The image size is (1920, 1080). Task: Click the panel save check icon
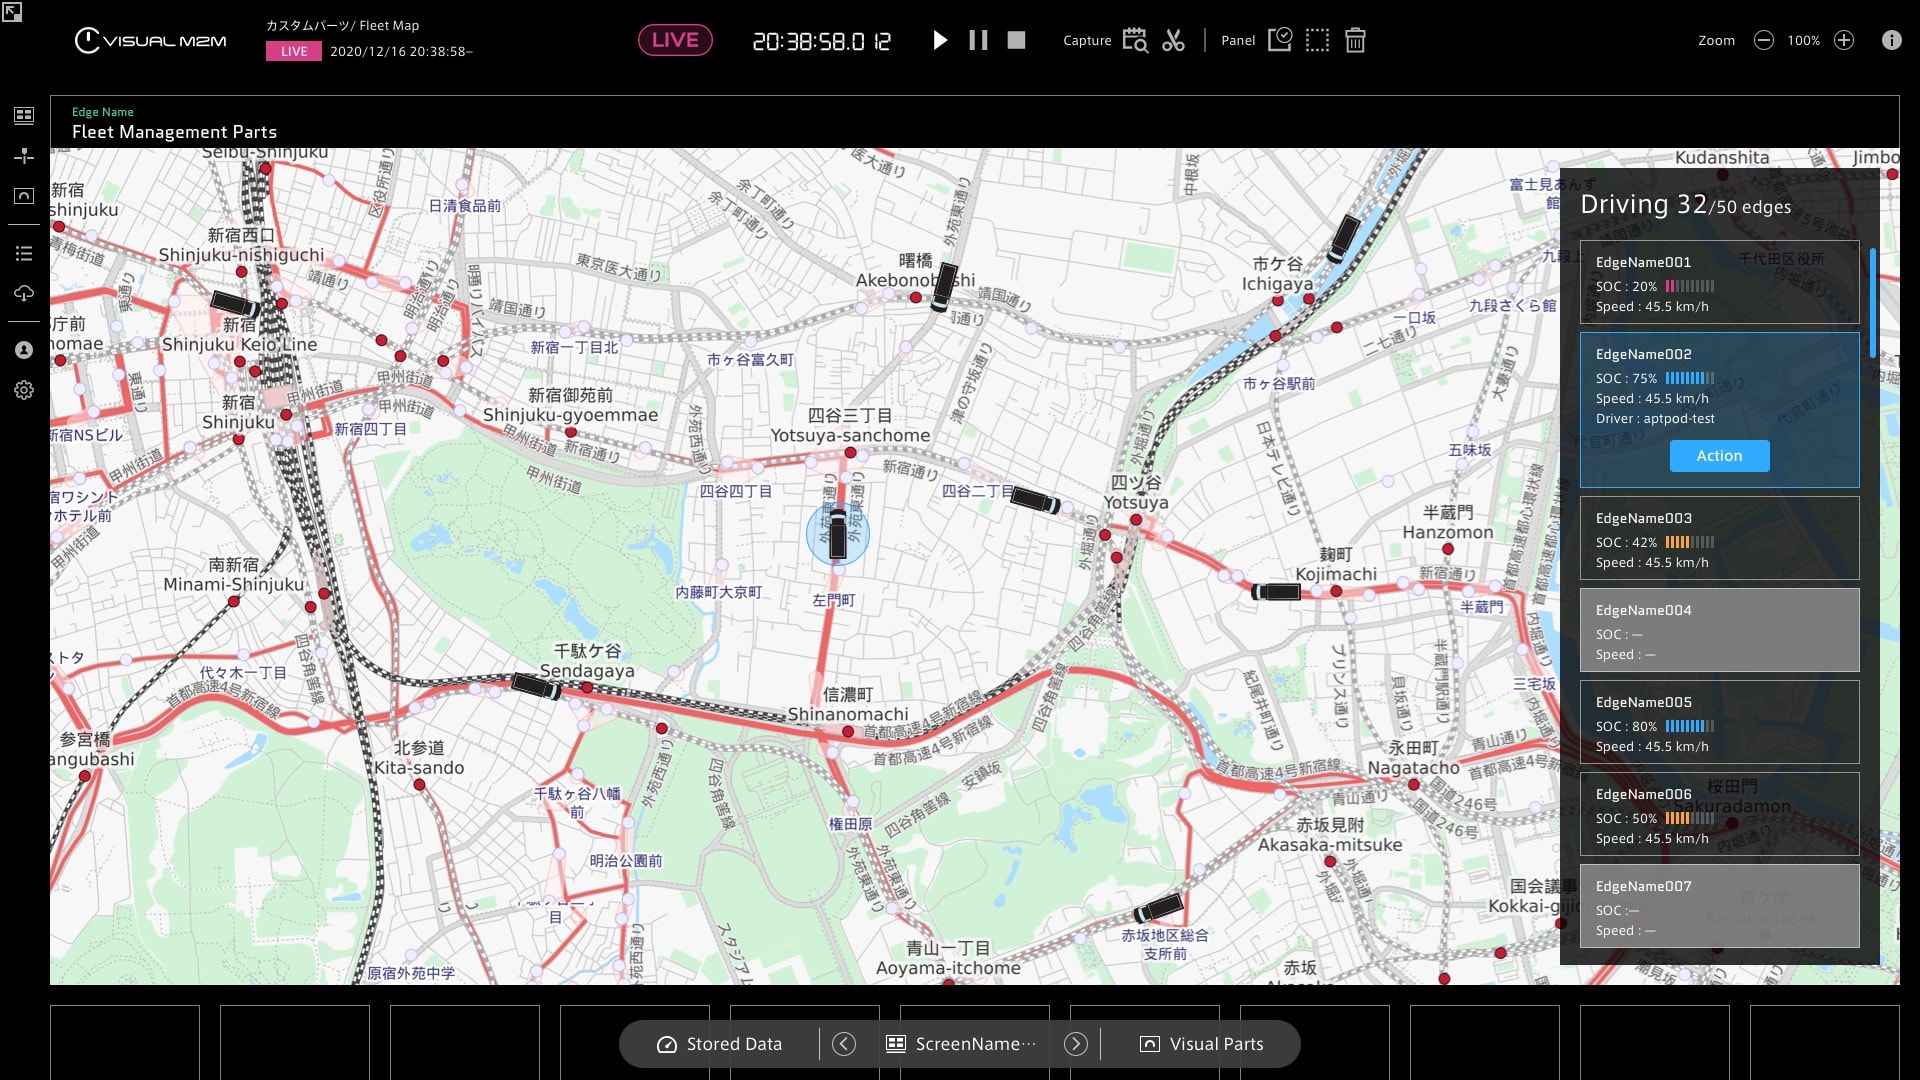pyautogui.click(x=1280, y=40)
